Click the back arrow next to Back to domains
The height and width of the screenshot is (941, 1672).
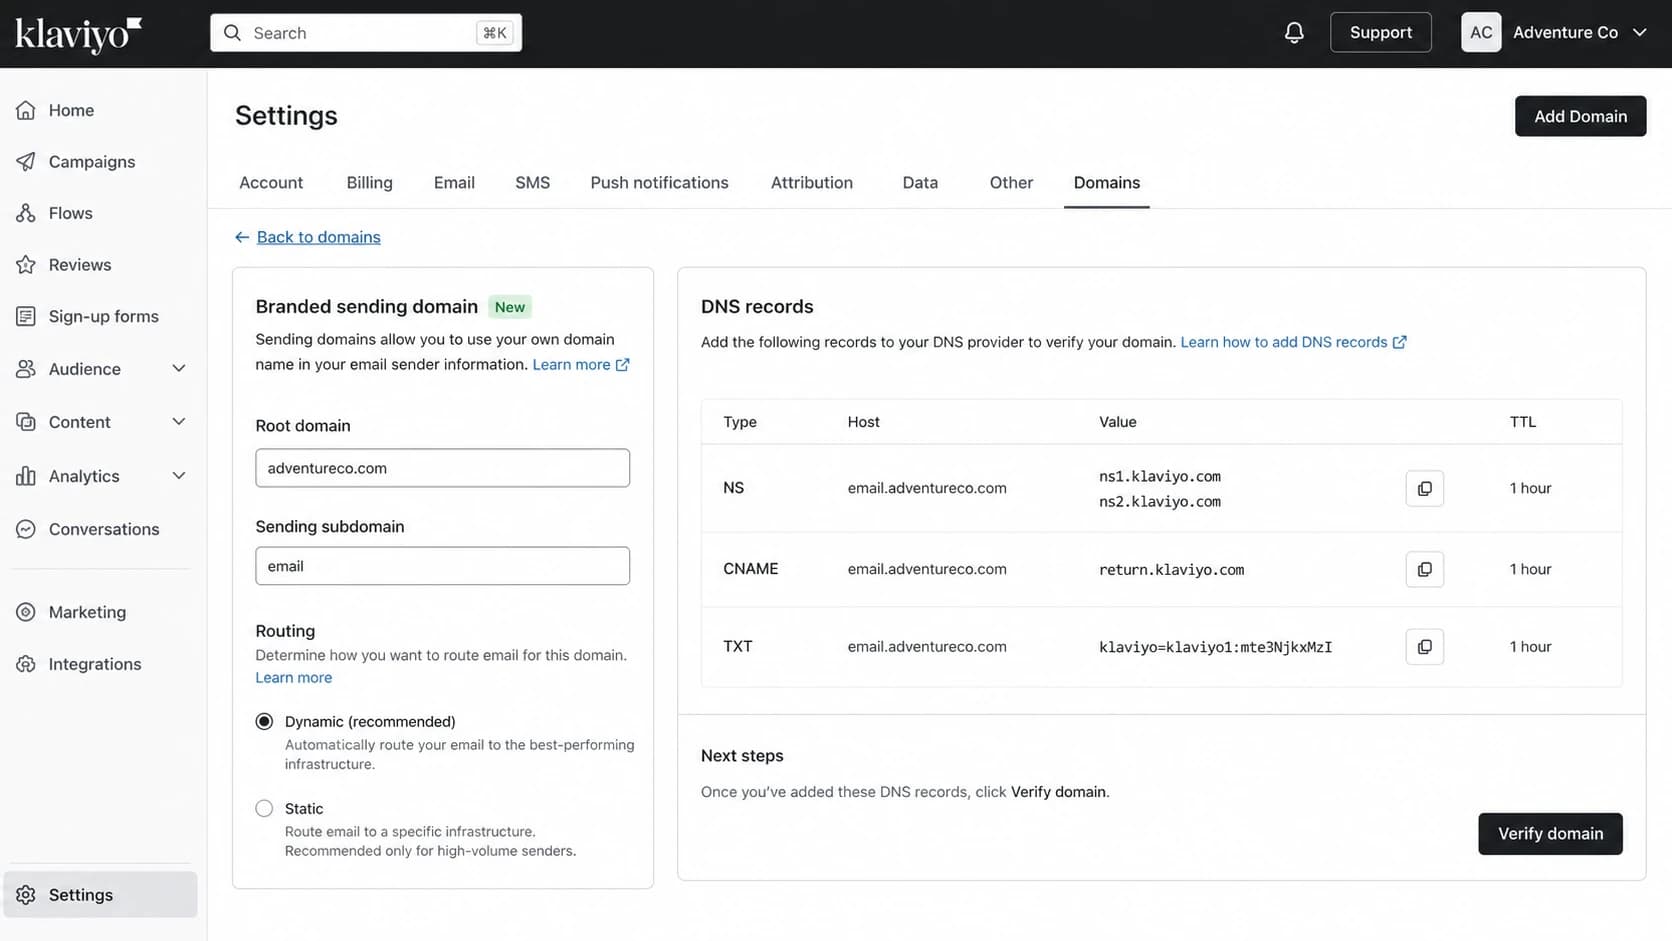pos(242,237)
